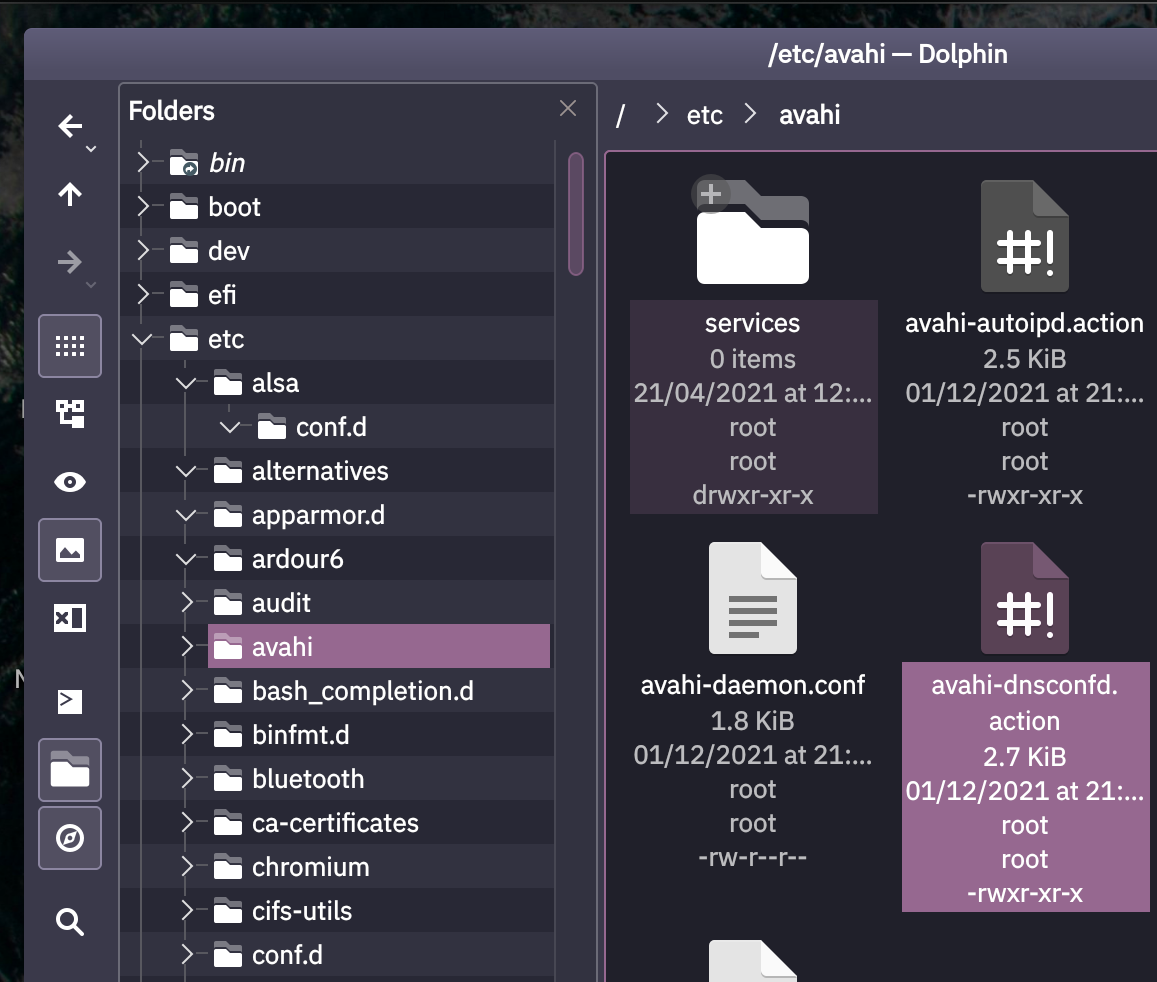Select highlighted avahi folder in tree
The height and width of the screenshot is (982, 1157).
[x=379, y=646]
